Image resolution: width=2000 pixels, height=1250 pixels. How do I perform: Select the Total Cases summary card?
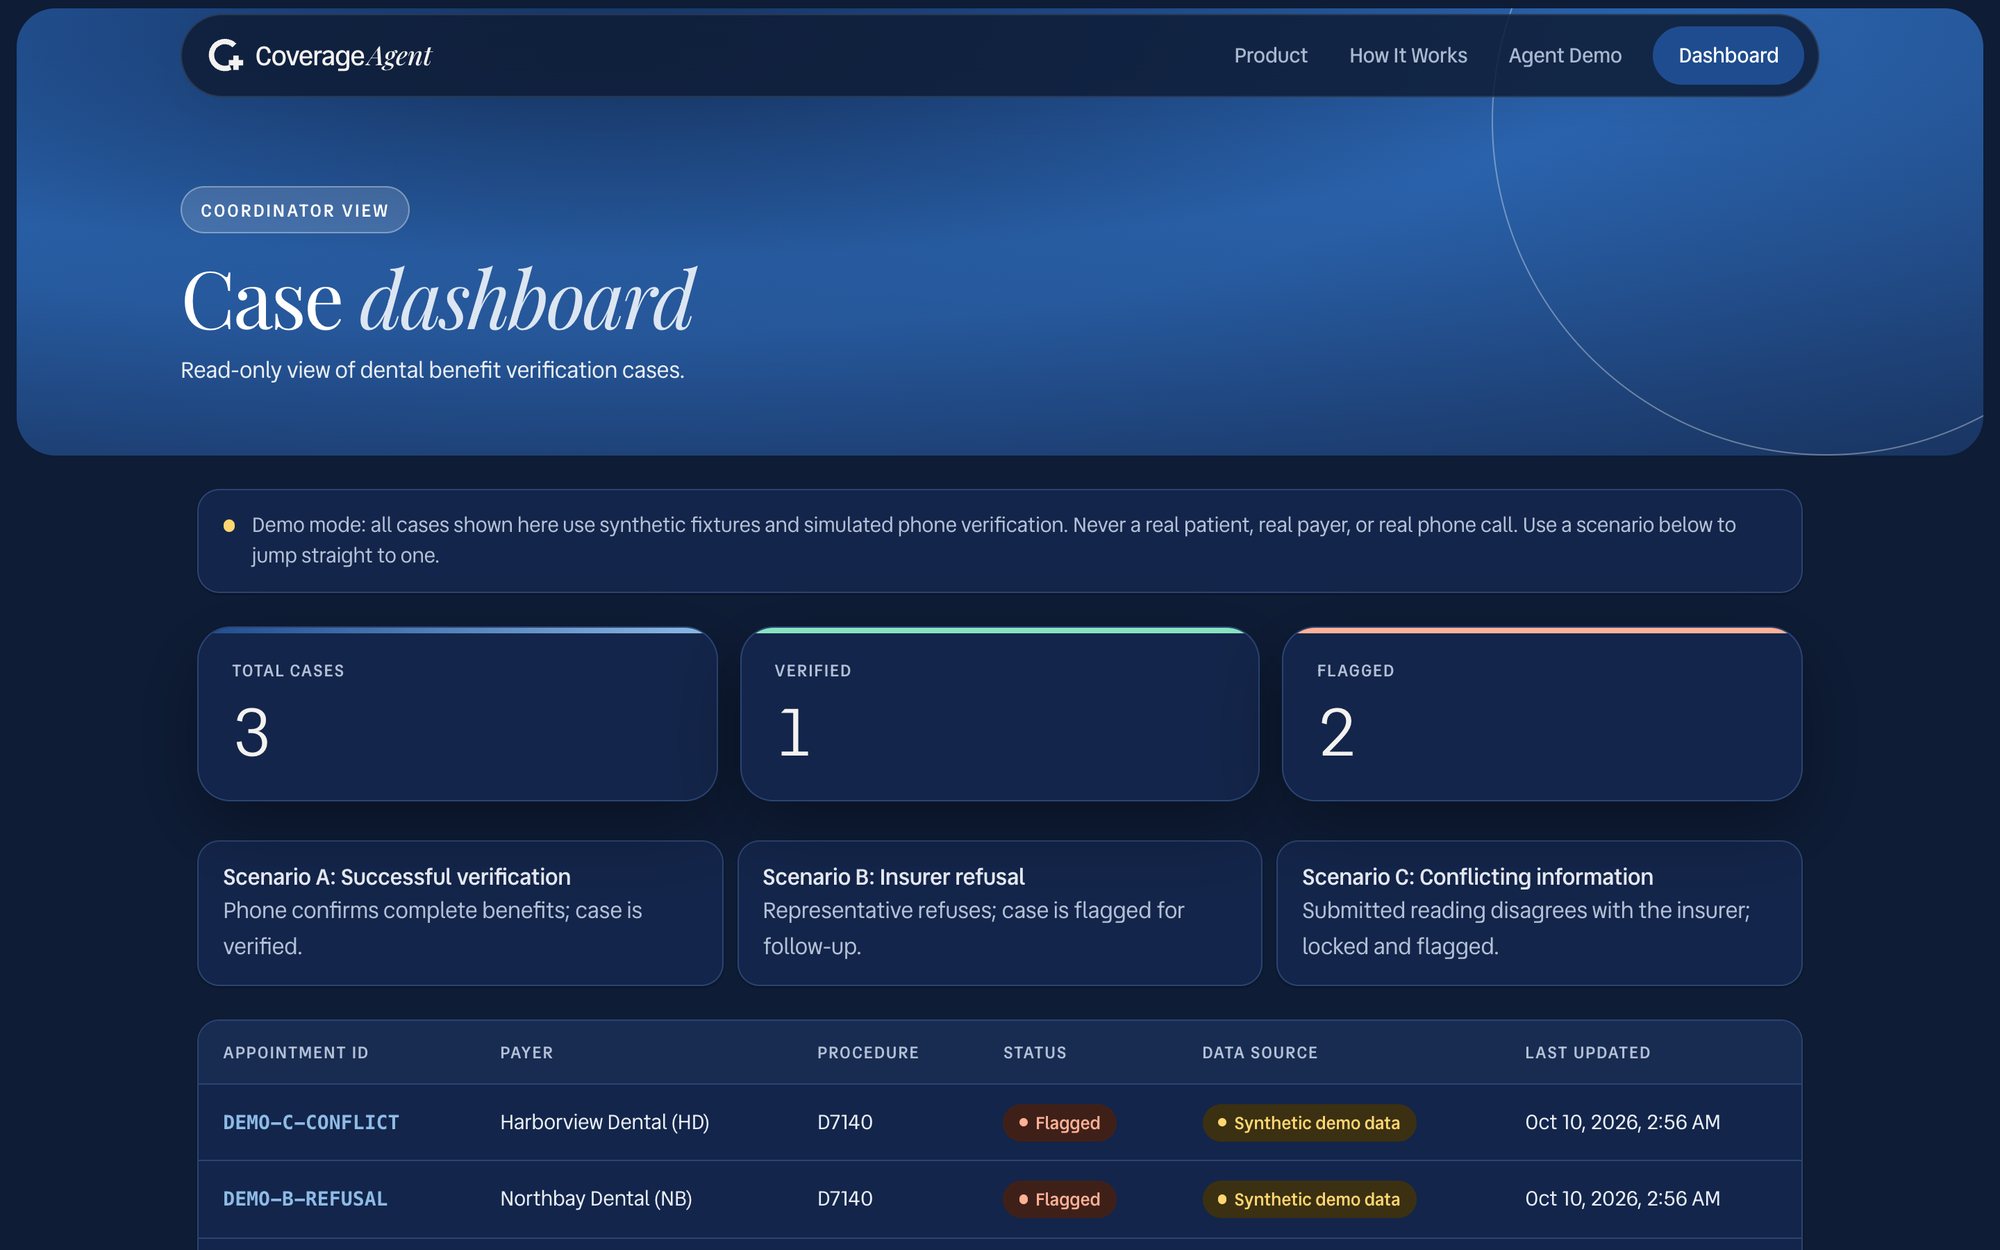tap(457, 714)
